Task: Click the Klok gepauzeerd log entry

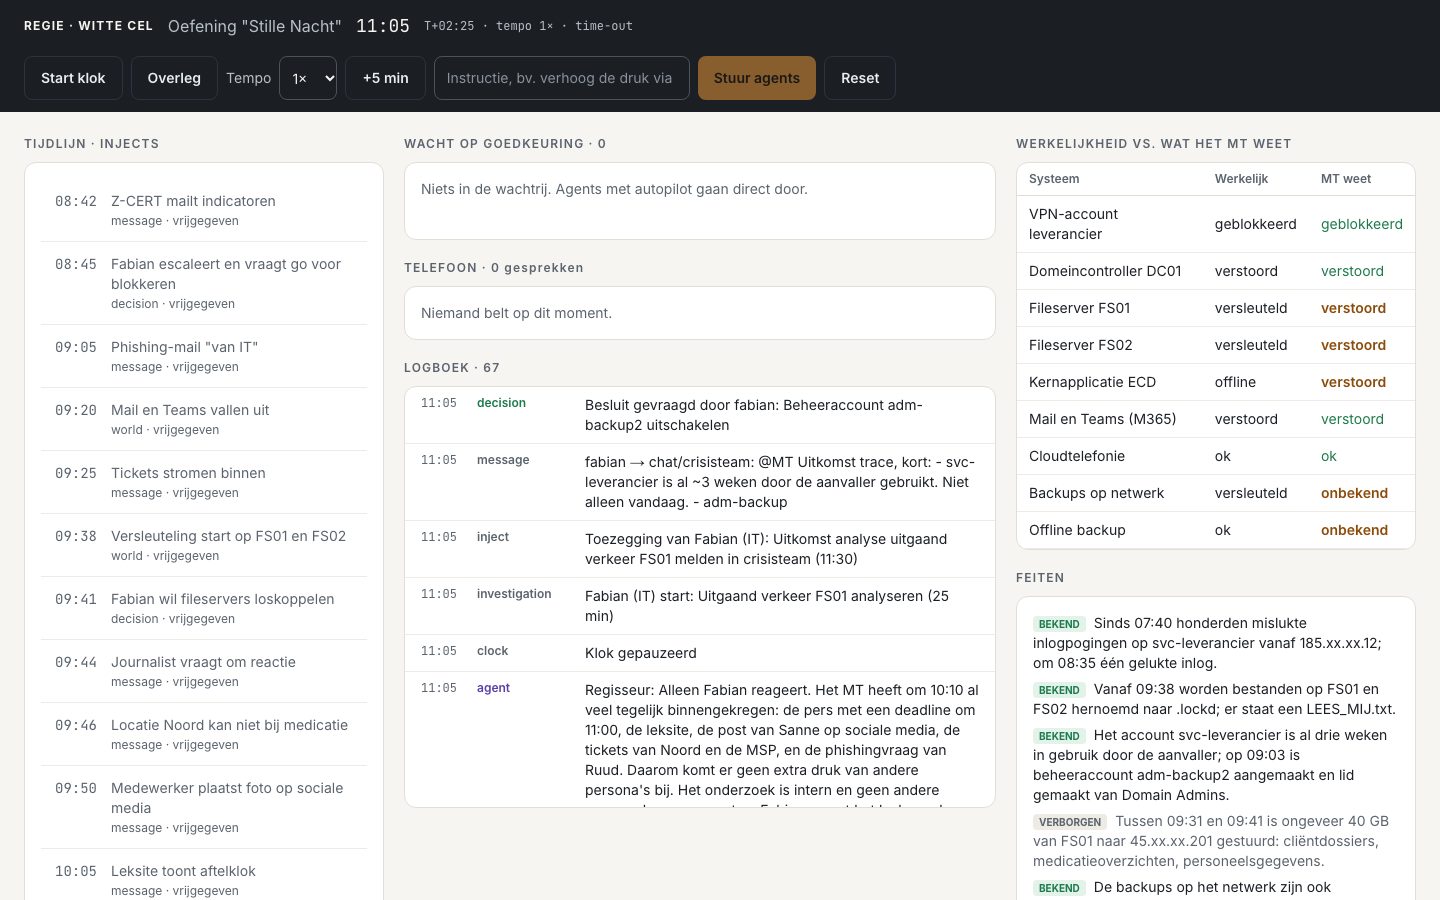Action: click(700, 653)
